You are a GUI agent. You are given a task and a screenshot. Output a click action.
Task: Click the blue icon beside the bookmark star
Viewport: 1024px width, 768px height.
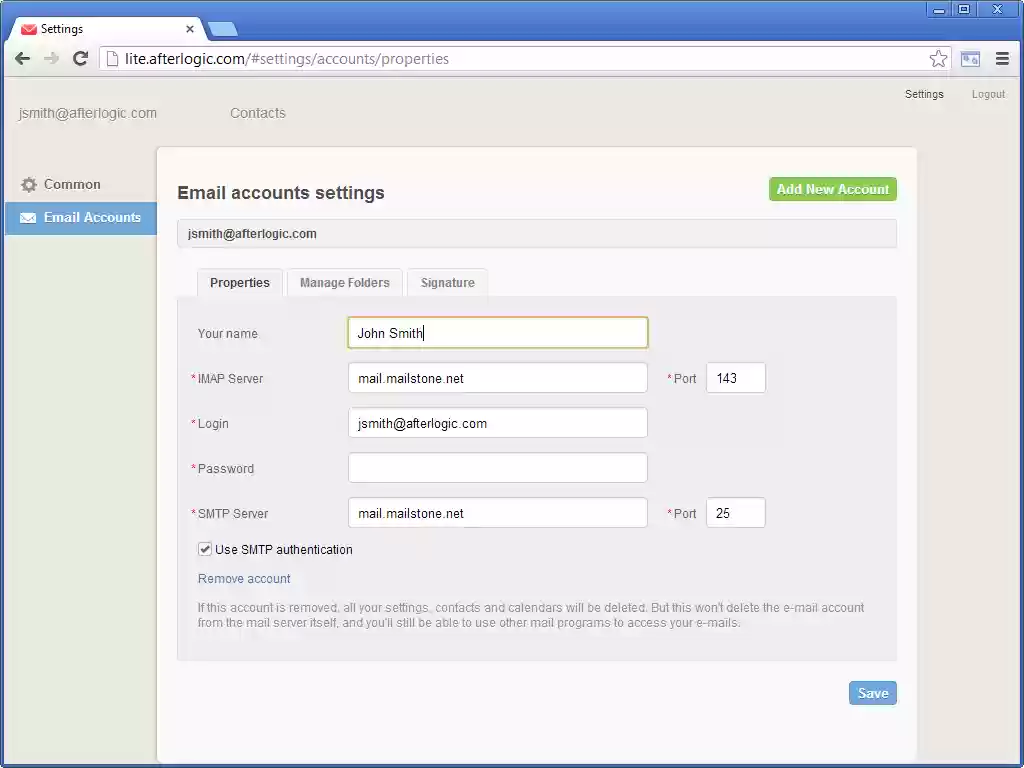969,58
